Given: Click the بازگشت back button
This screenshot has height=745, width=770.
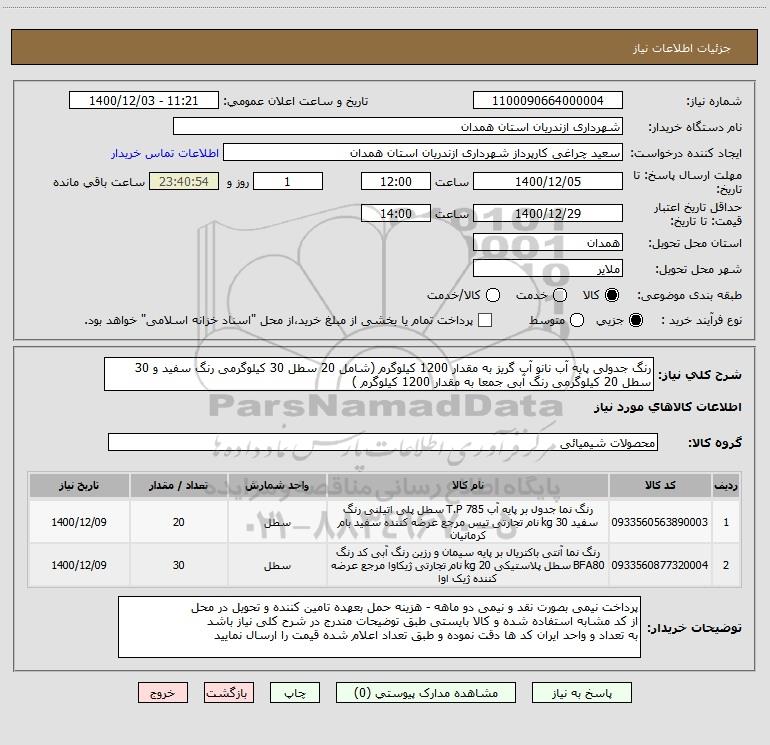Looking at the screenshot, I should click(x=229, y=692).
